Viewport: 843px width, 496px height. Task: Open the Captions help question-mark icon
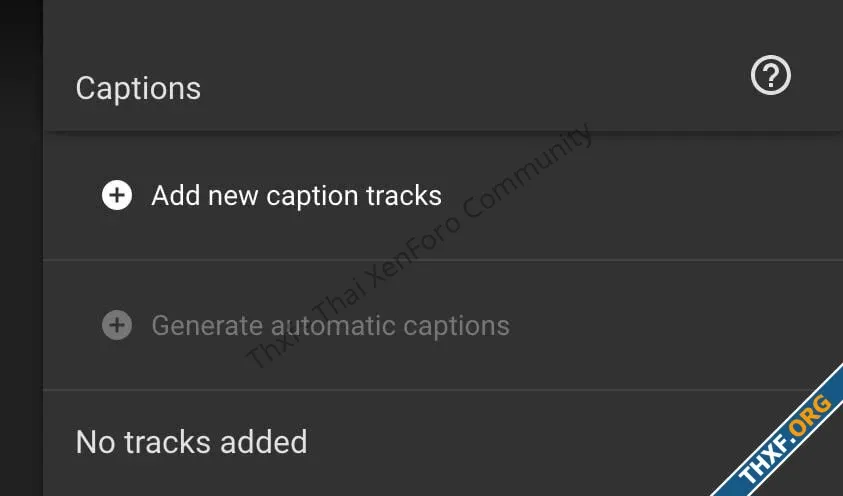pos(770,75)
